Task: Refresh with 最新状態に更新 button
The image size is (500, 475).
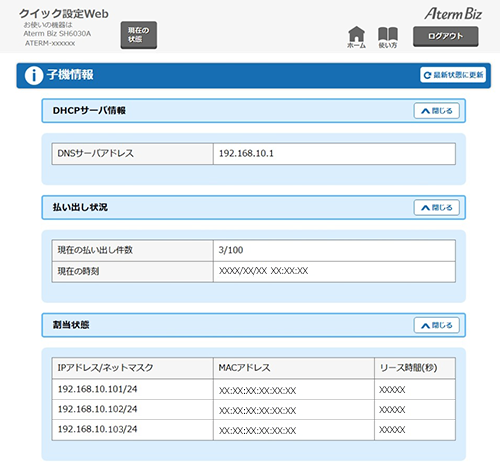Action: click(453, 75)
